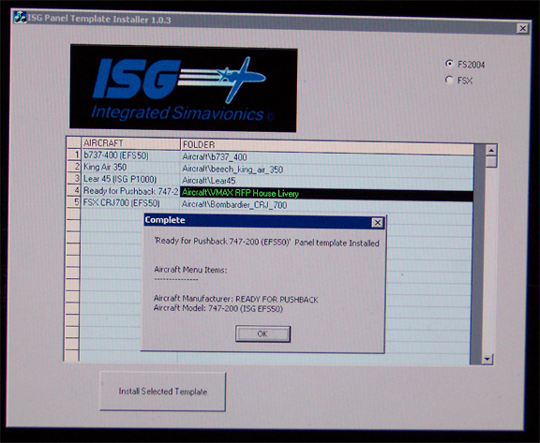The height and width of the screenshot is (443, 540).
Task: Click the Aircraft Manufacturer text line
Action: point(236,299)
